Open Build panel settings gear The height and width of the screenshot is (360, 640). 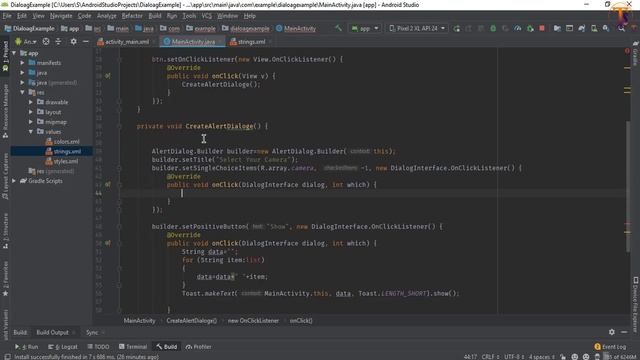(x=611, y=332)
